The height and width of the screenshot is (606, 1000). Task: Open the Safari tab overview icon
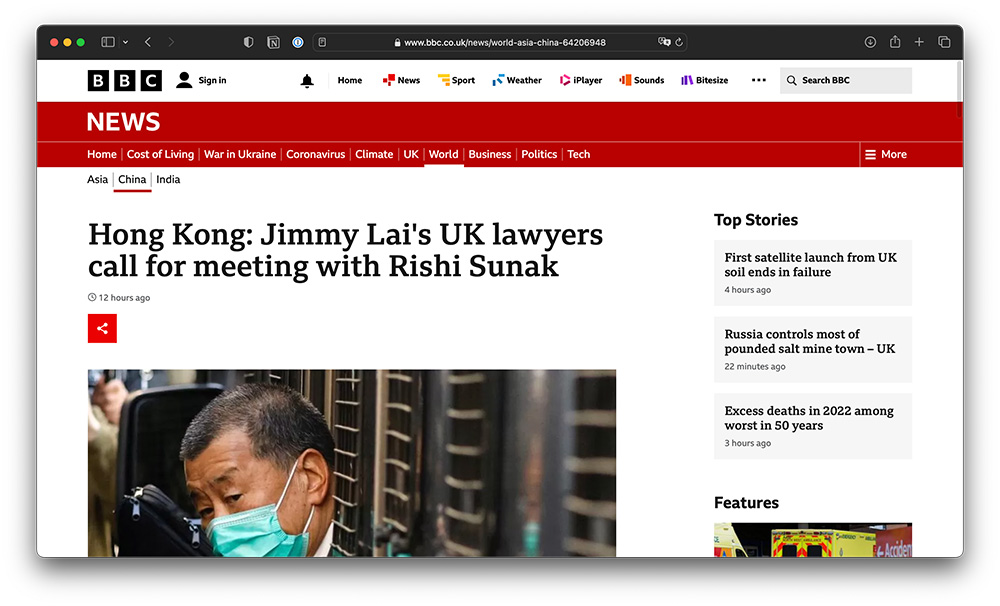click(x=944, y=42)
